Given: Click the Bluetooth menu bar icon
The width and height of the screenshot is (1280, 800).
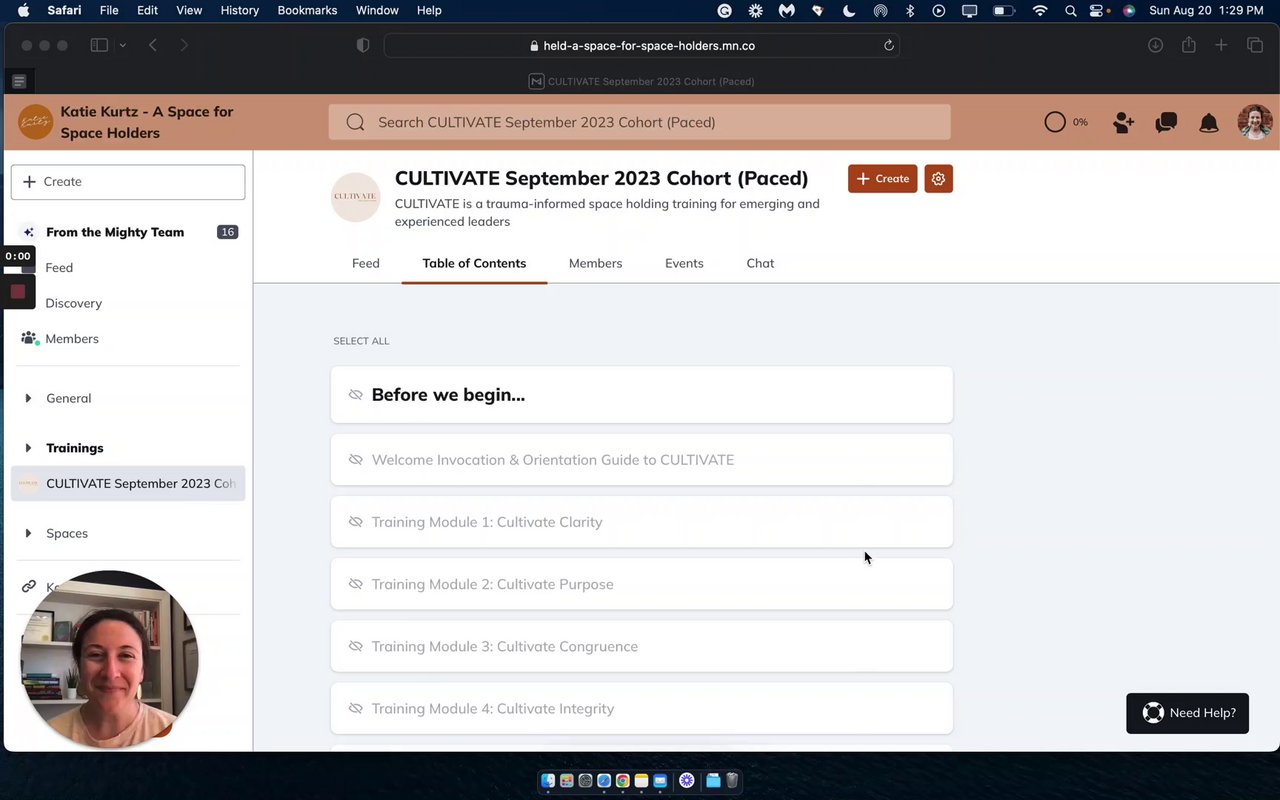Looking at the screenshot, I should 910,10.
